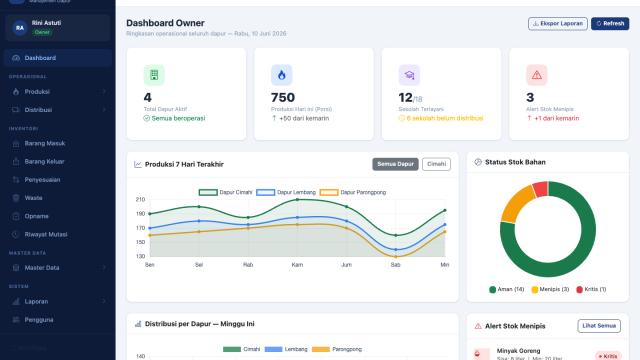
Task: Click the Master Data icon
Action: click(16, 268)
